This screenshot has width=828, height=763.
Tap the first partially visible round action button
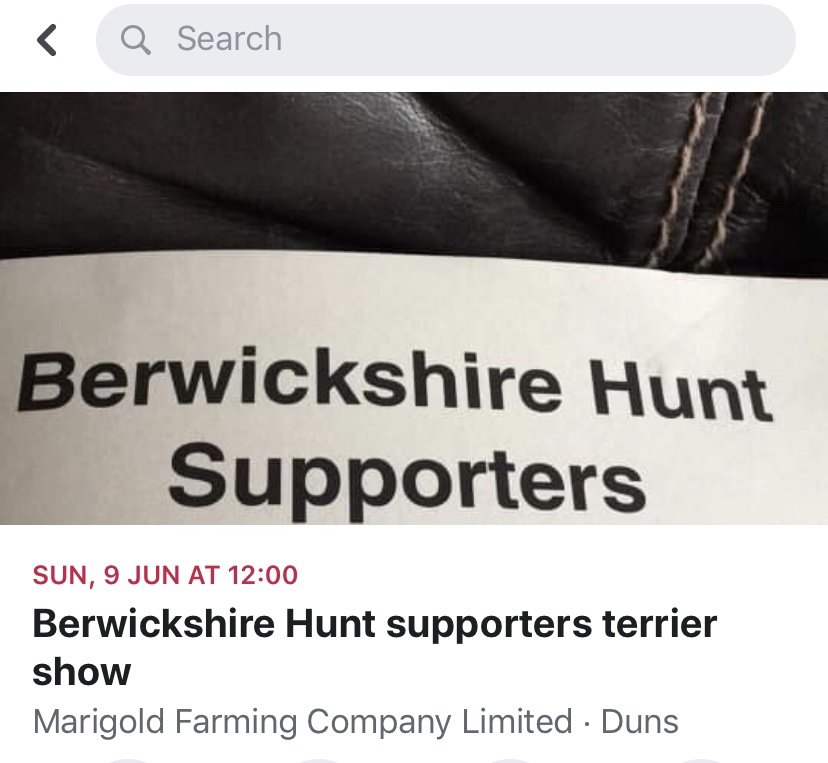128,761
